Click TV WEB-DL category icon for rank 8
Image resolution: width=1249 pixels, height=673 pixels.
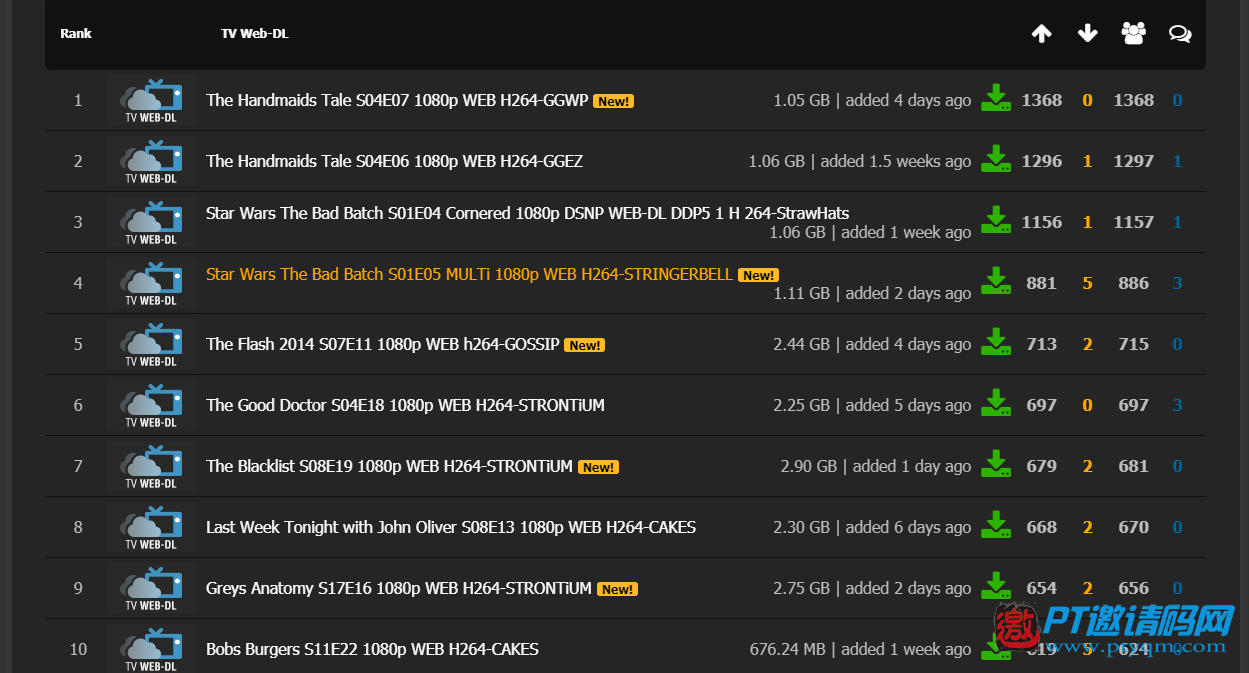click(151, 528)
